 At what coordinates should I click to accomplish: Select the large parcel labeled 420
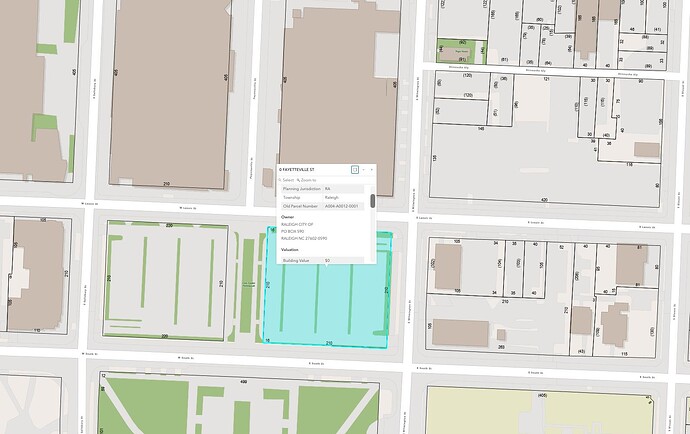546,163
